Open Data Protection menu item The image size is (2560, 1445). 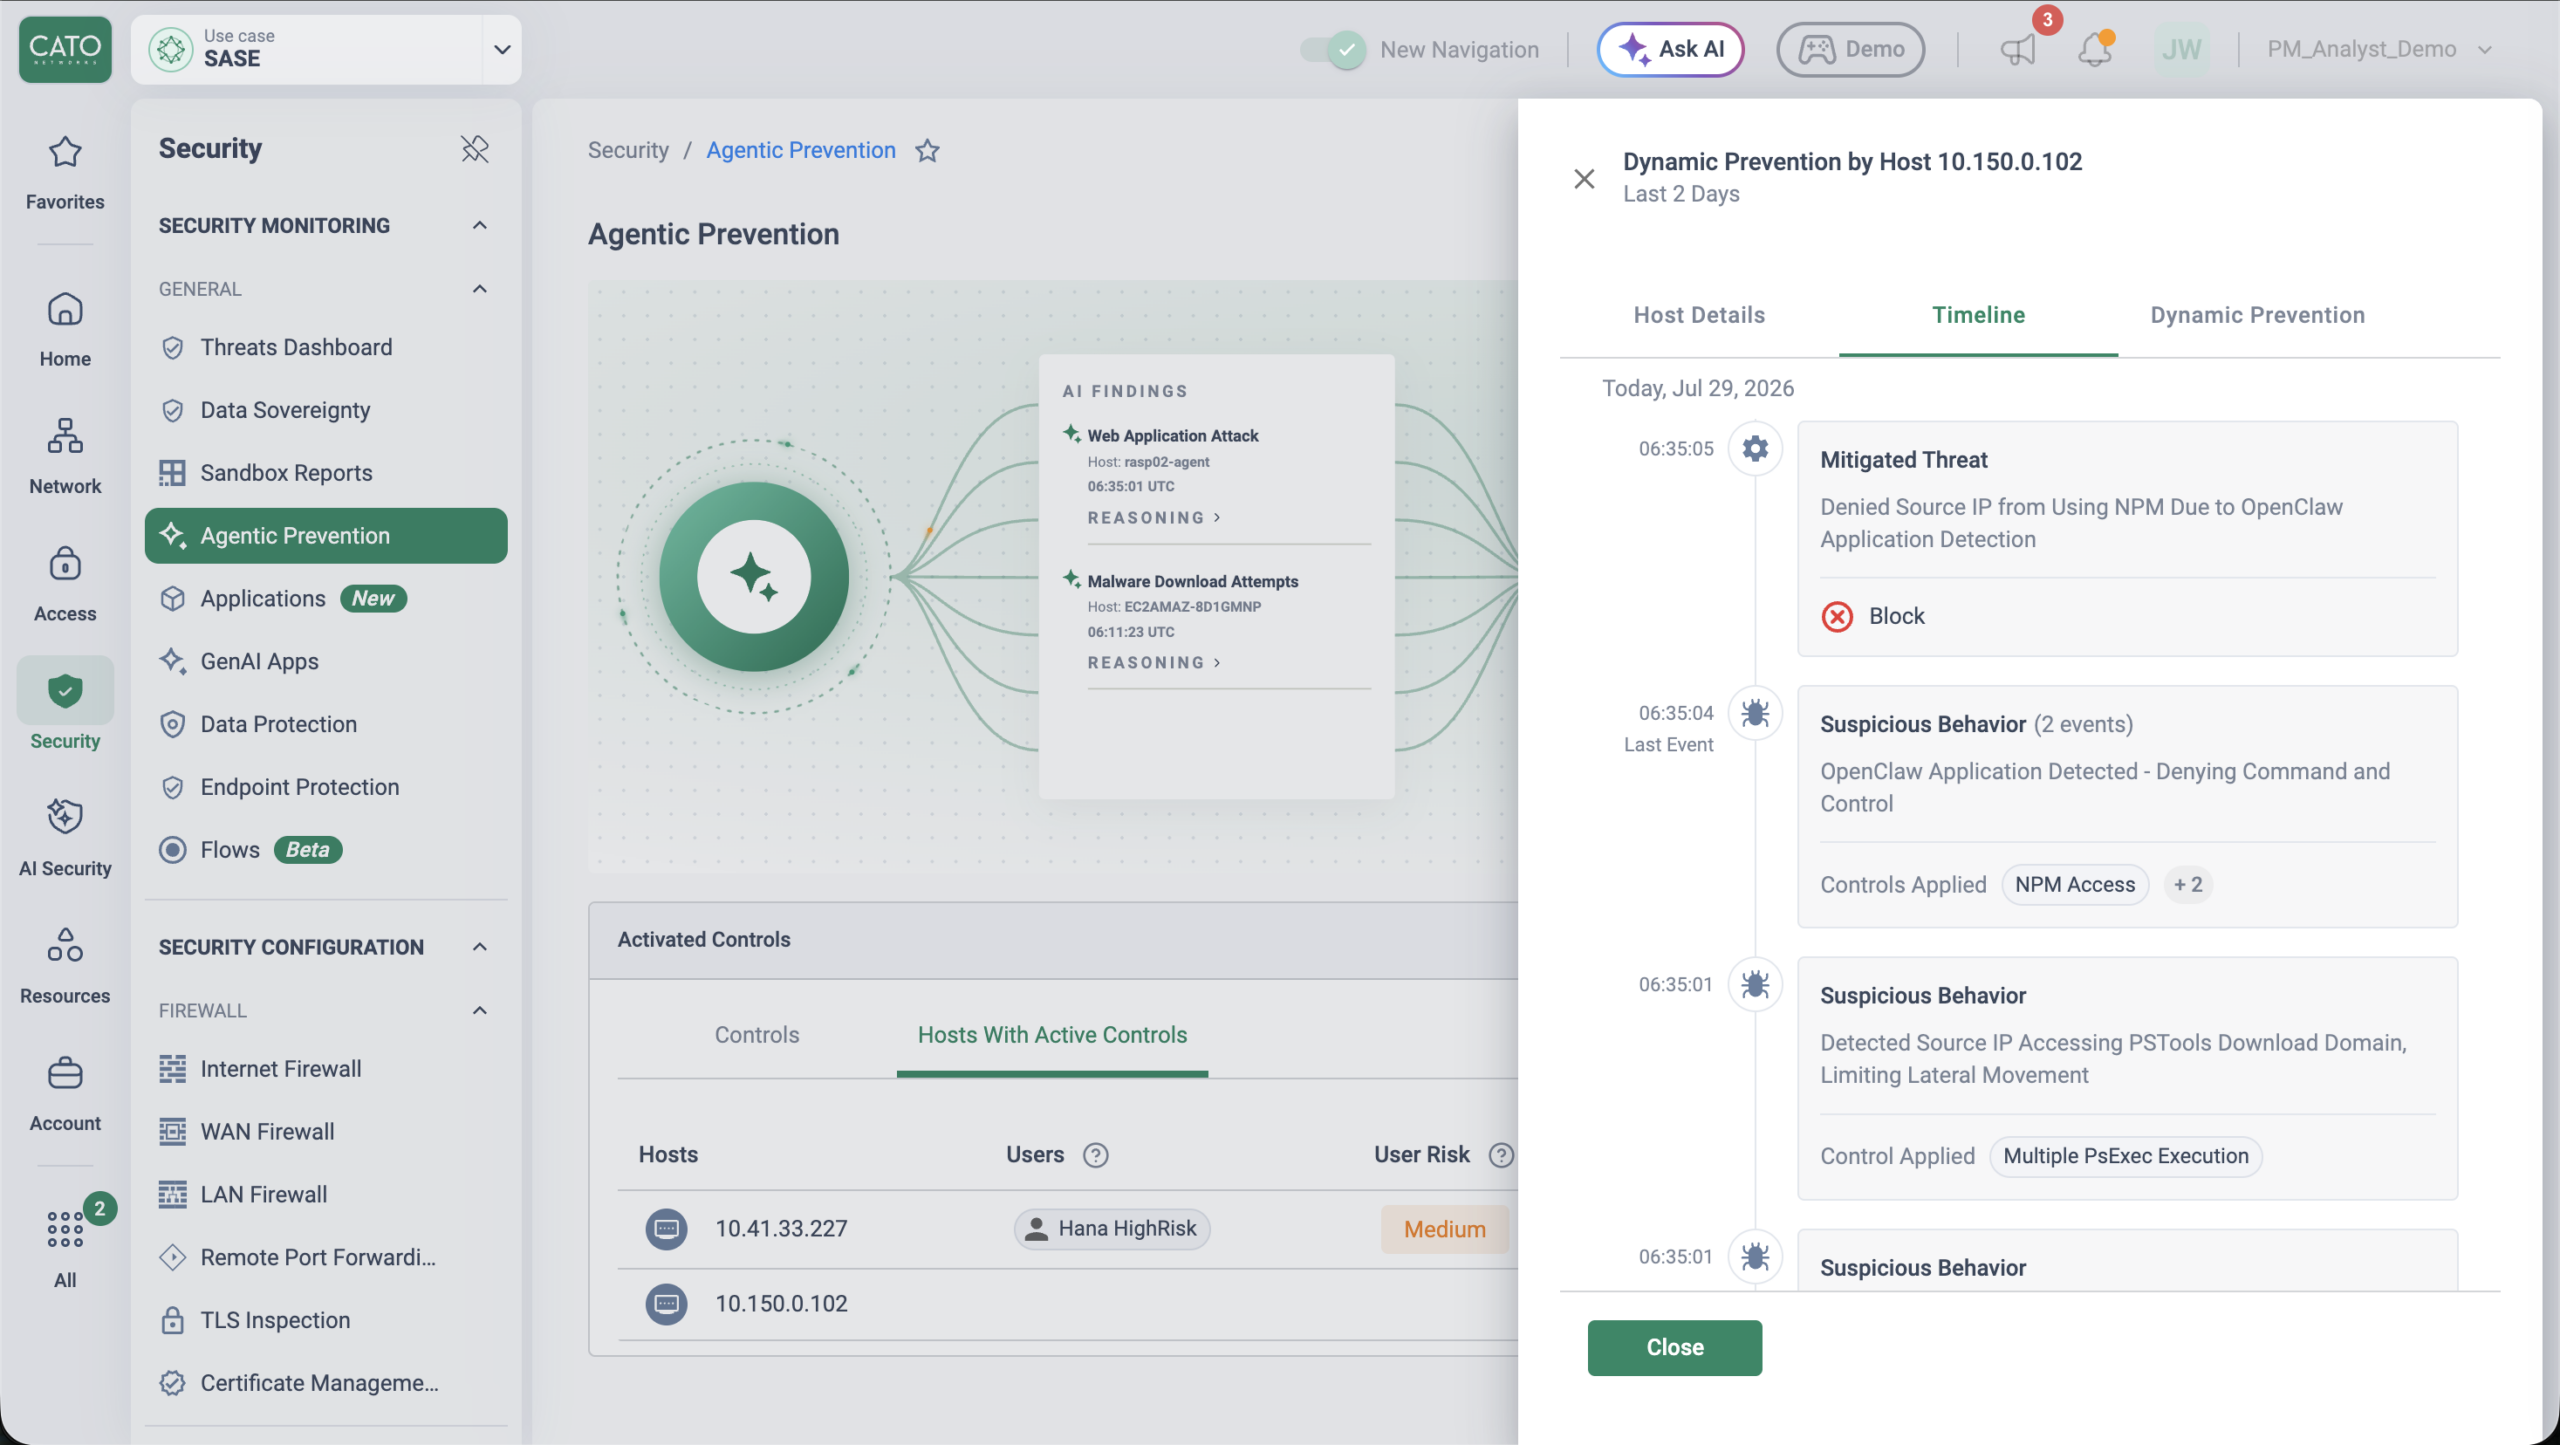pos(326,724)
